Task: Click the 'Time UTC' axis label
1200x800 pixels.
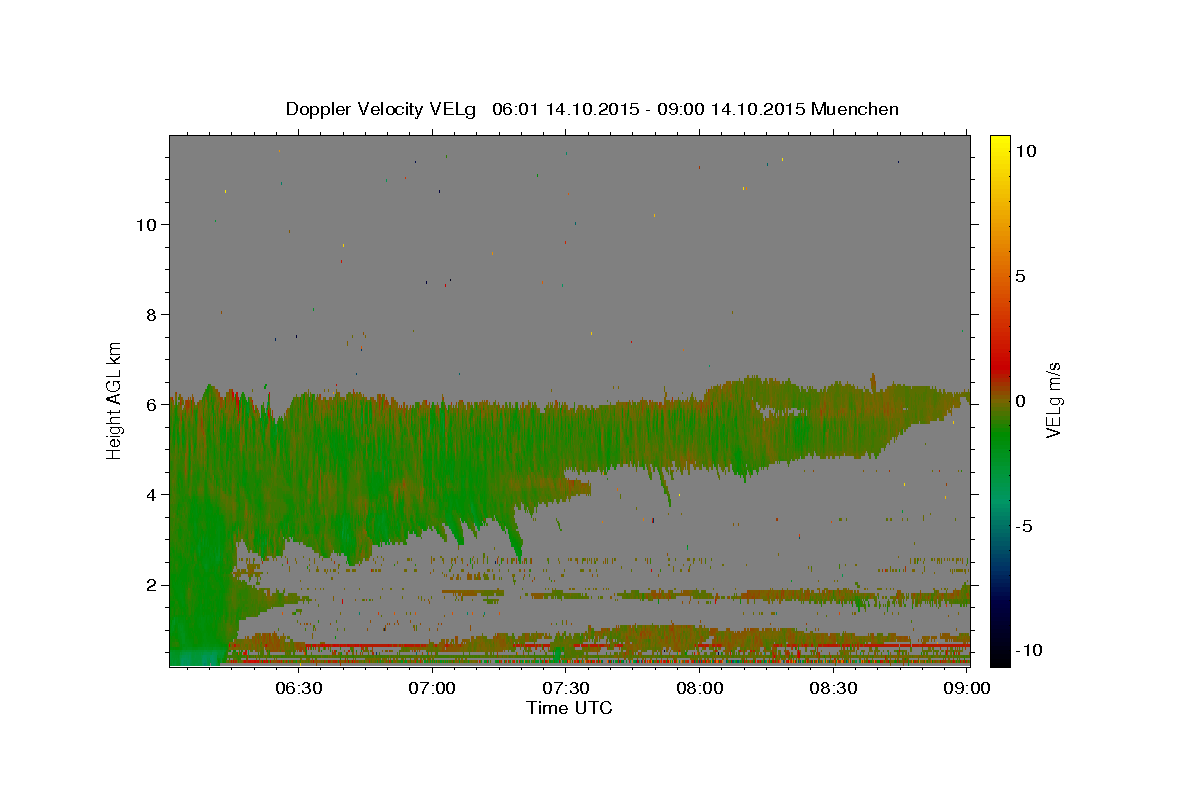Action: pyautogui.click(x=569, y=708)
